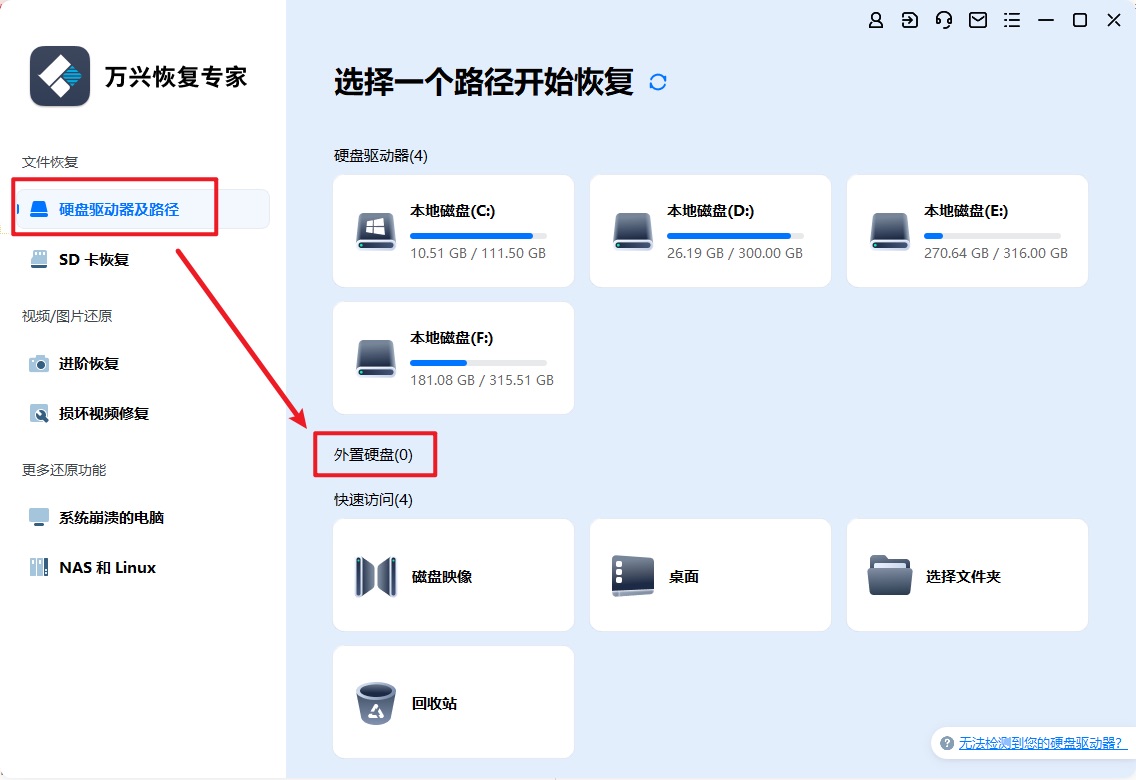Open customer support headset icon
Viewport: 1136px width, 780px height.
click(x=943, y=20)
